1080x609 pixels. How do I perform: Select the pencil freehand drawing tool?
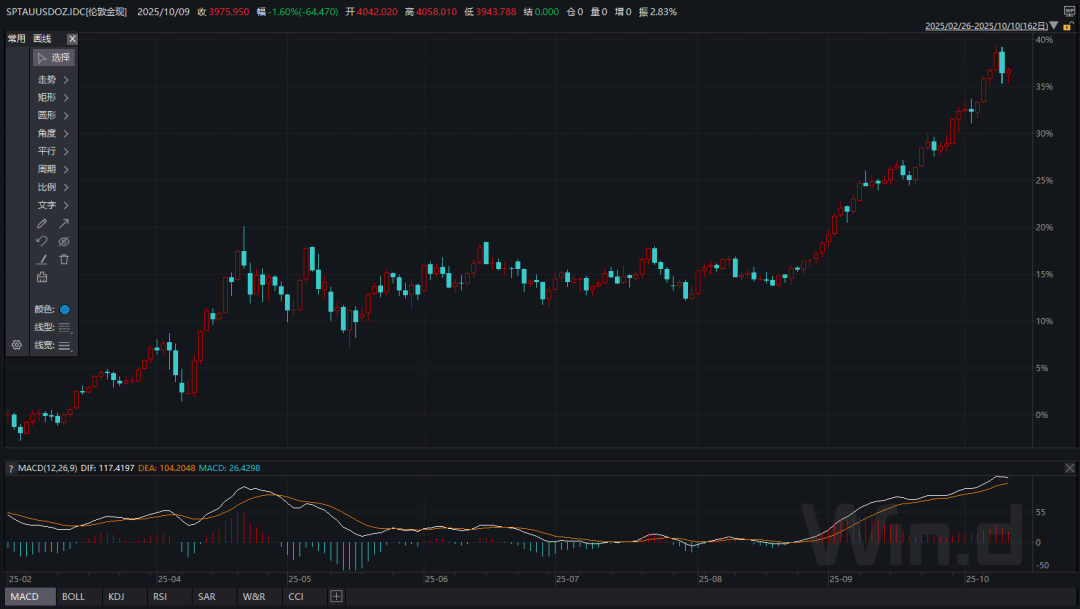42,223
